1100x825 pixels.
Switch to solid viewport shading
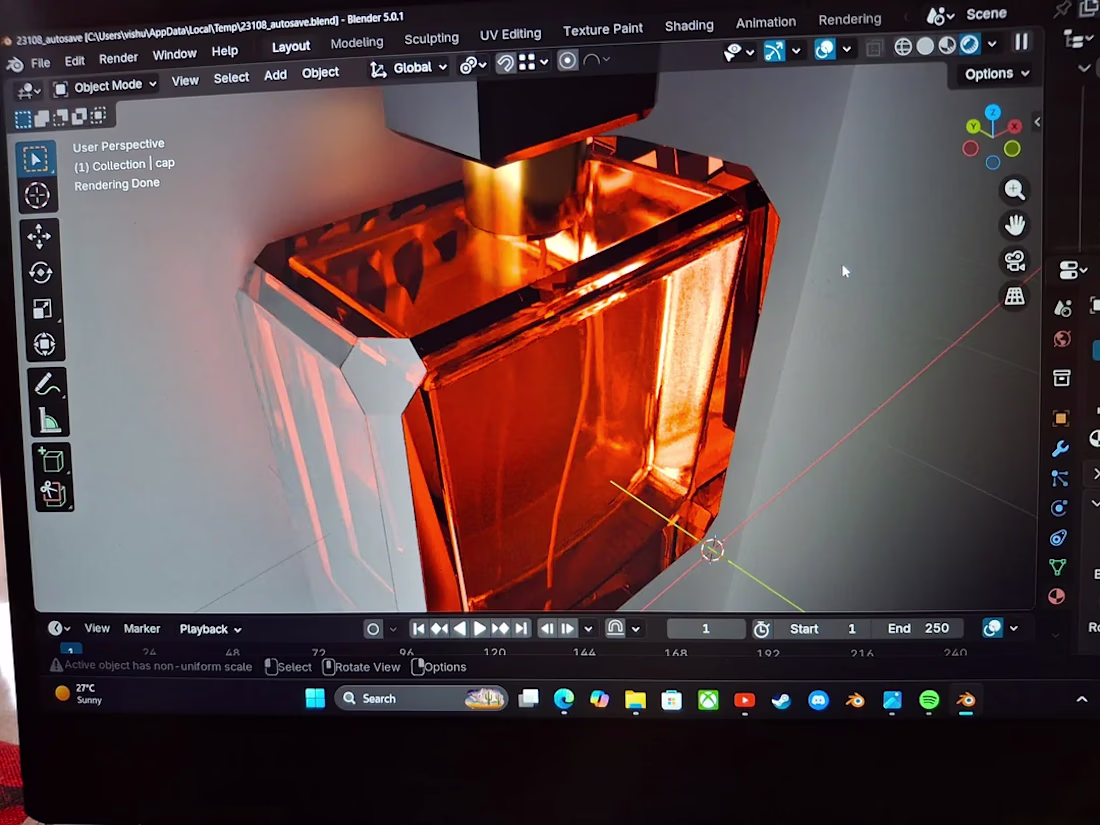925,46
